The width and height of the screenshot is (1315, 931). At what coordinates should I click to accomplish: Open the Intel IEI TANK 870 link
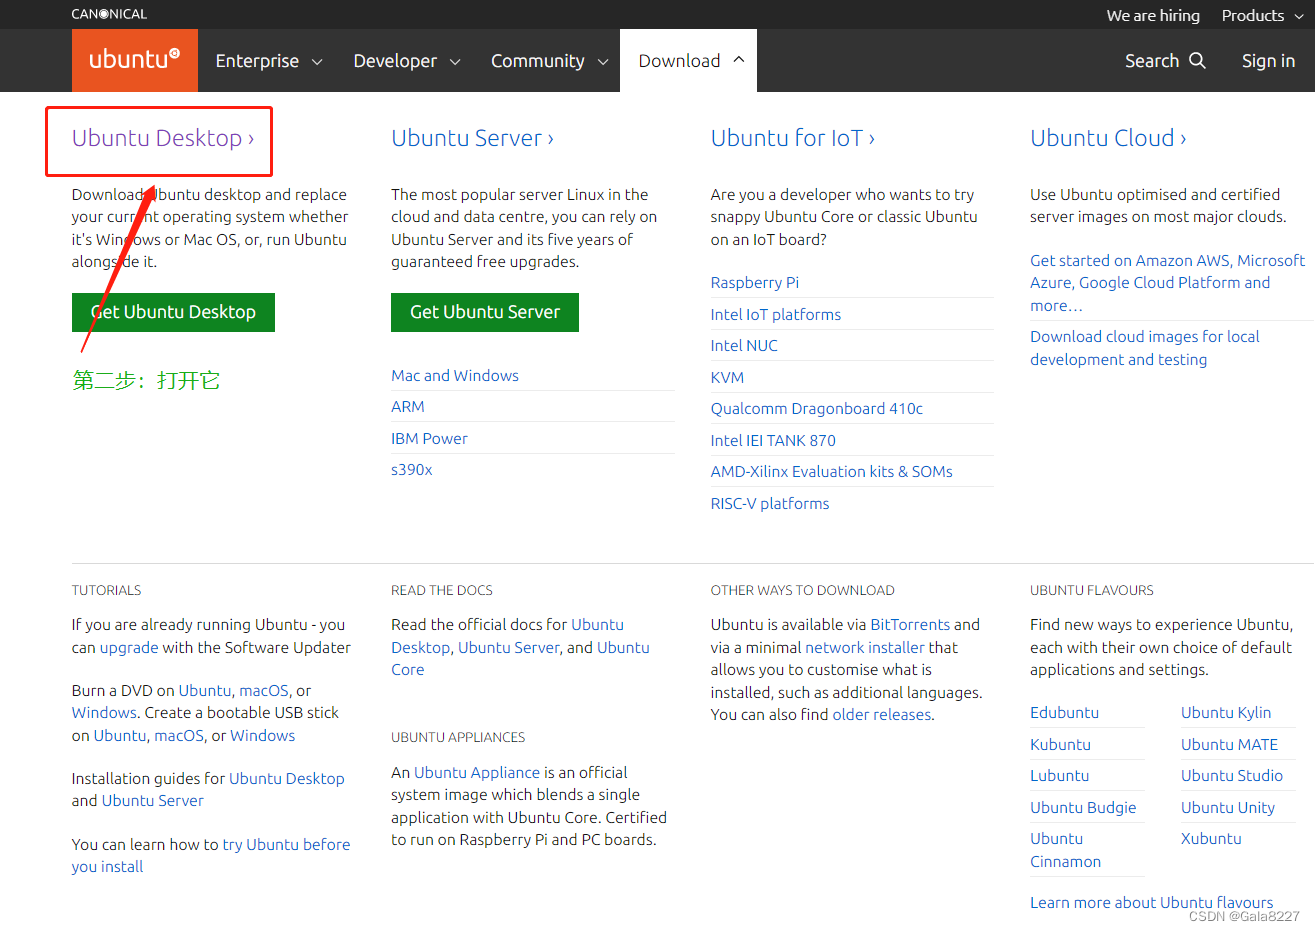(773, 440)
